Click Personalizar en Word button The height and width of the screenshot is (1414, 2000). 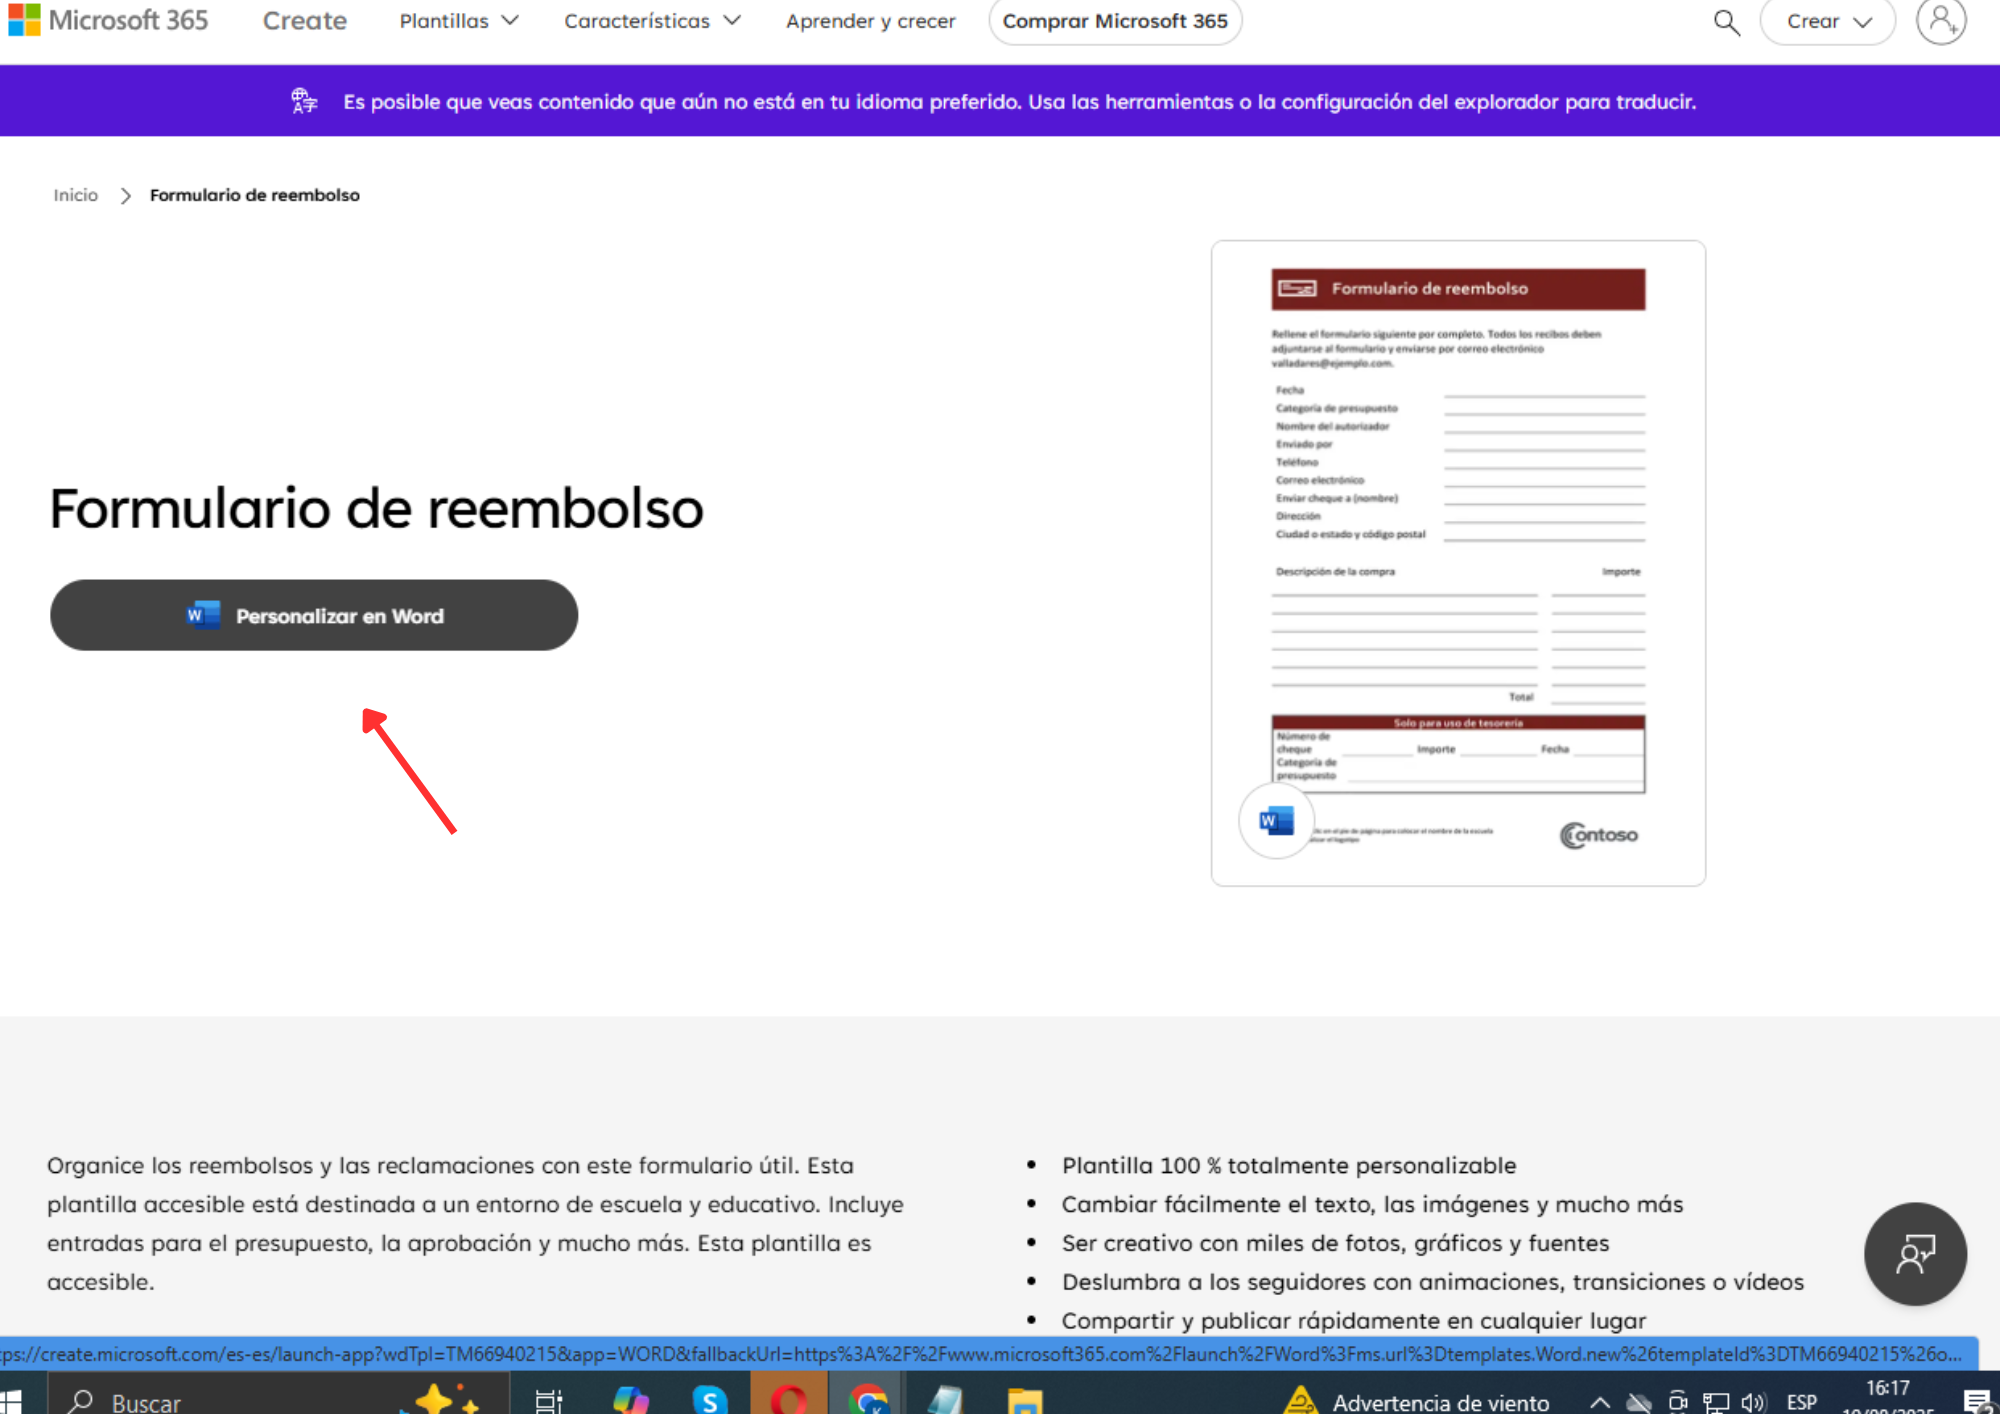coord(314,615)
